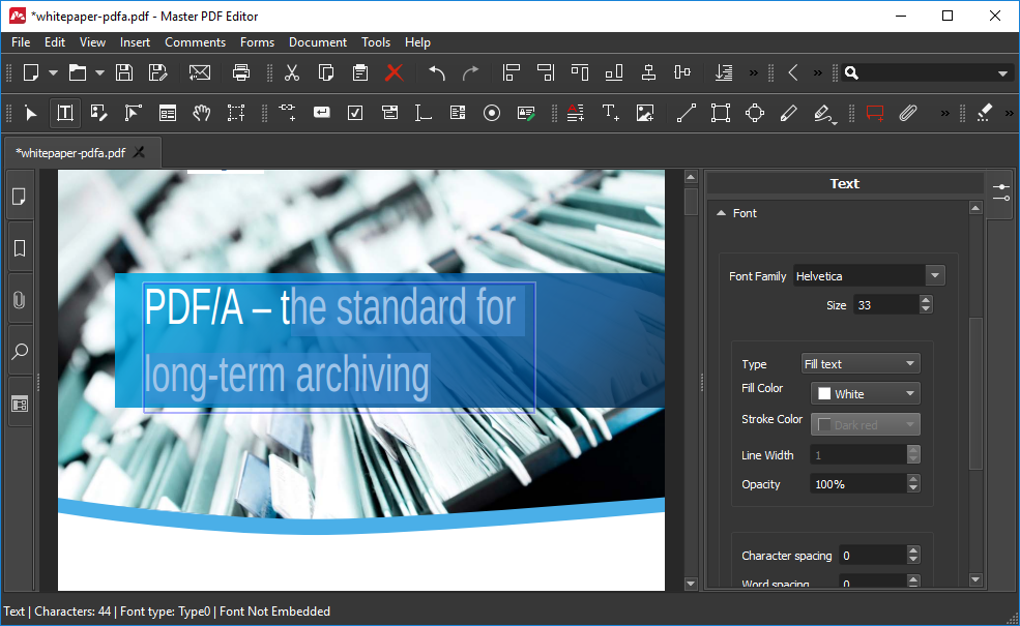Select the Line drawing tool
Image resolution: width=1020 pixels, height=626 pixels.
click(686, 113)
